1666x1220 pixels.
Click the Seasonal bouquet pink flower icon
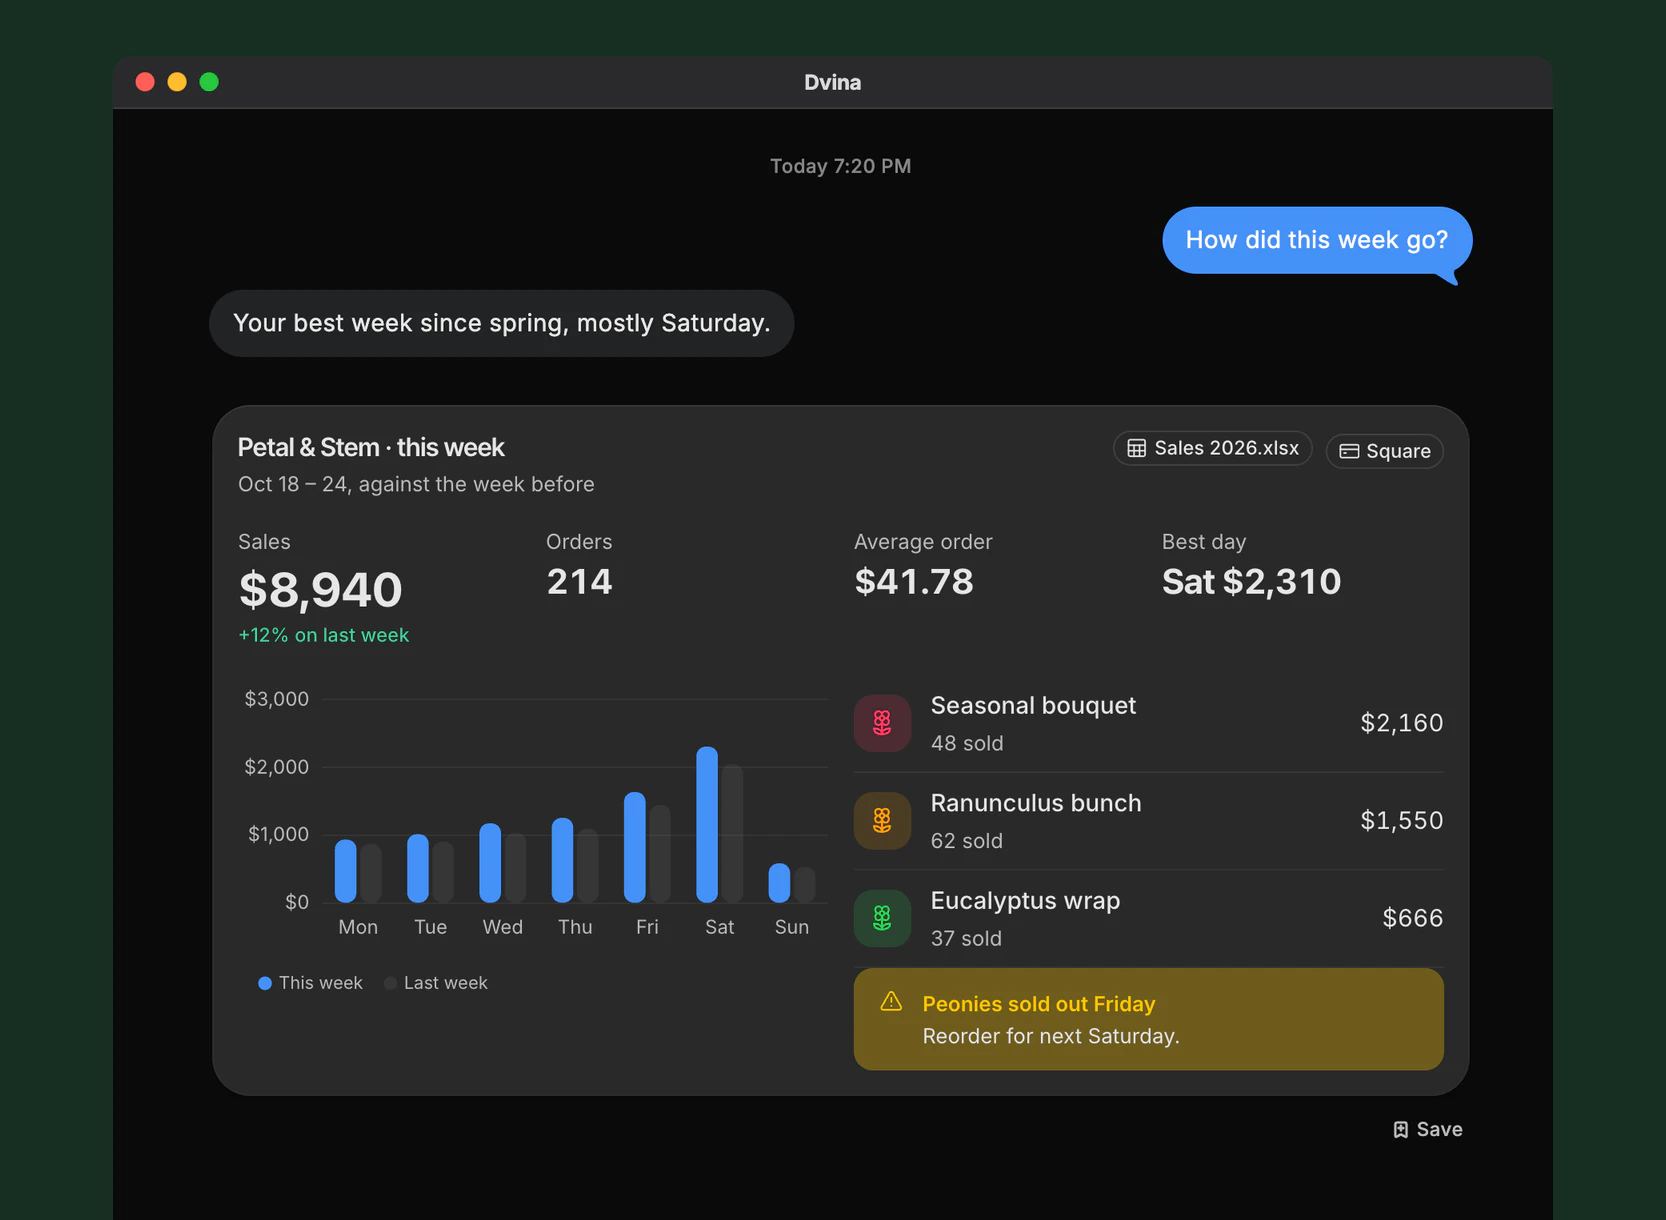(882, 723)
